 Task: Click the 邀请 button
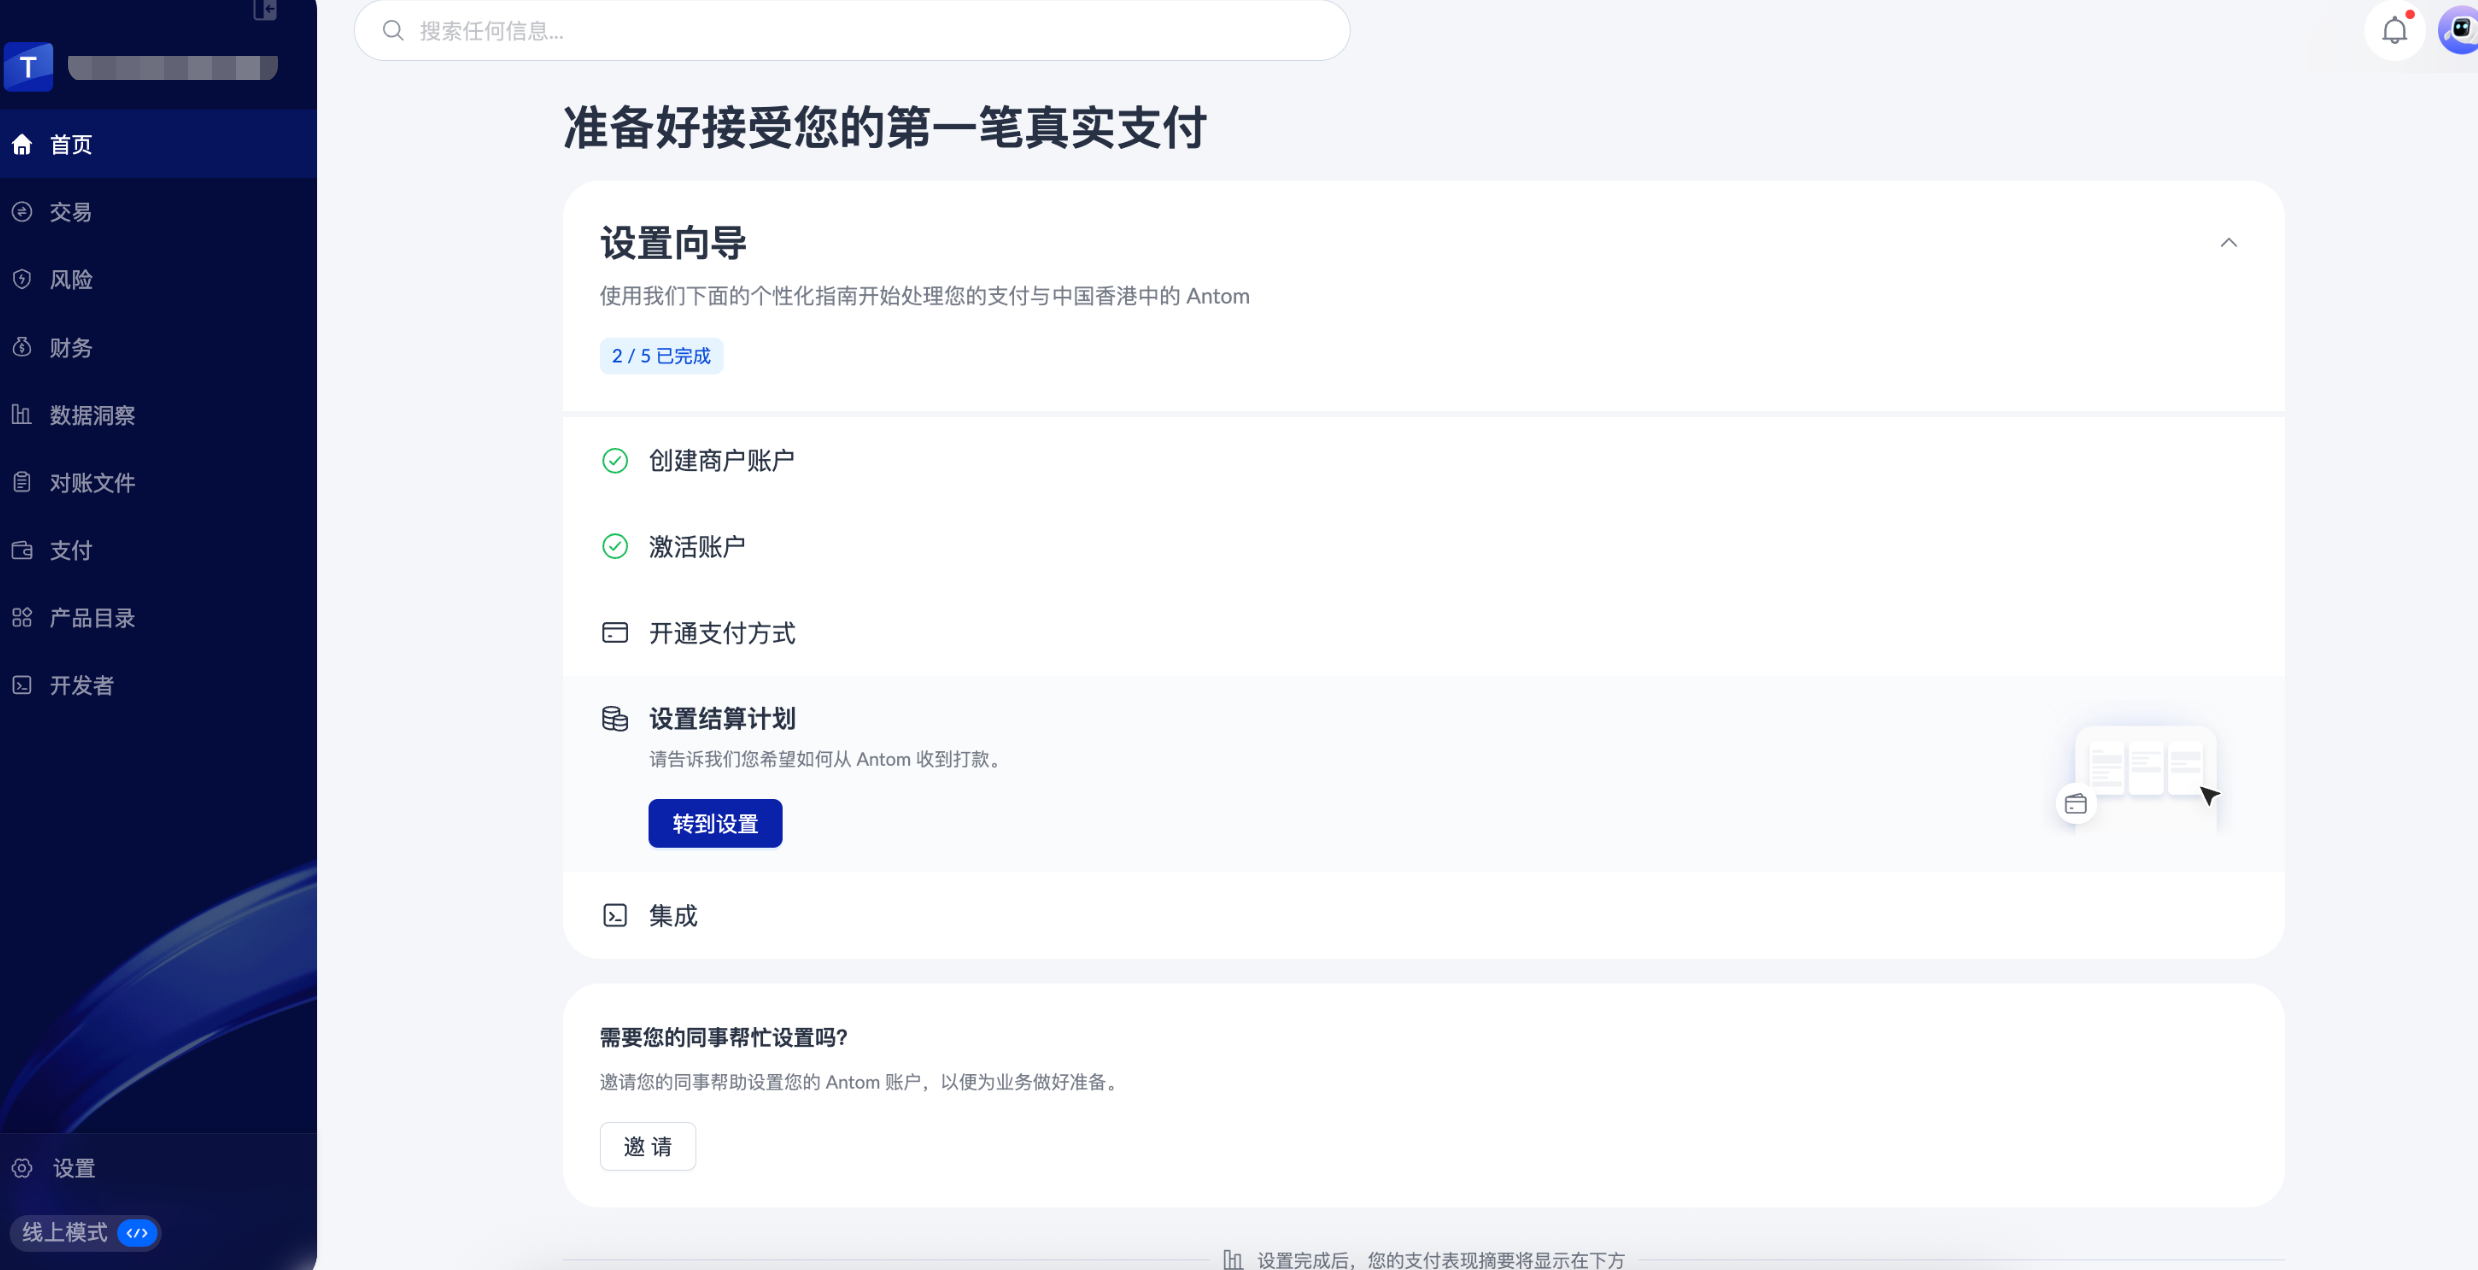[x=648, y=1146]
